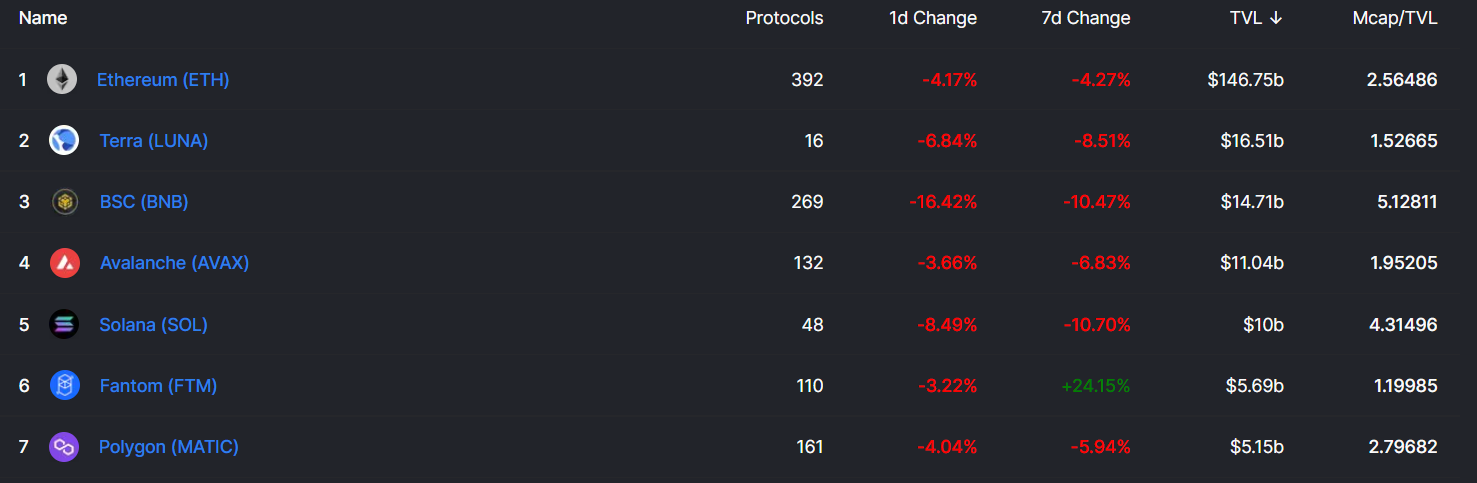Open the Solana (SOL) chain link

(x=154, y=325)
